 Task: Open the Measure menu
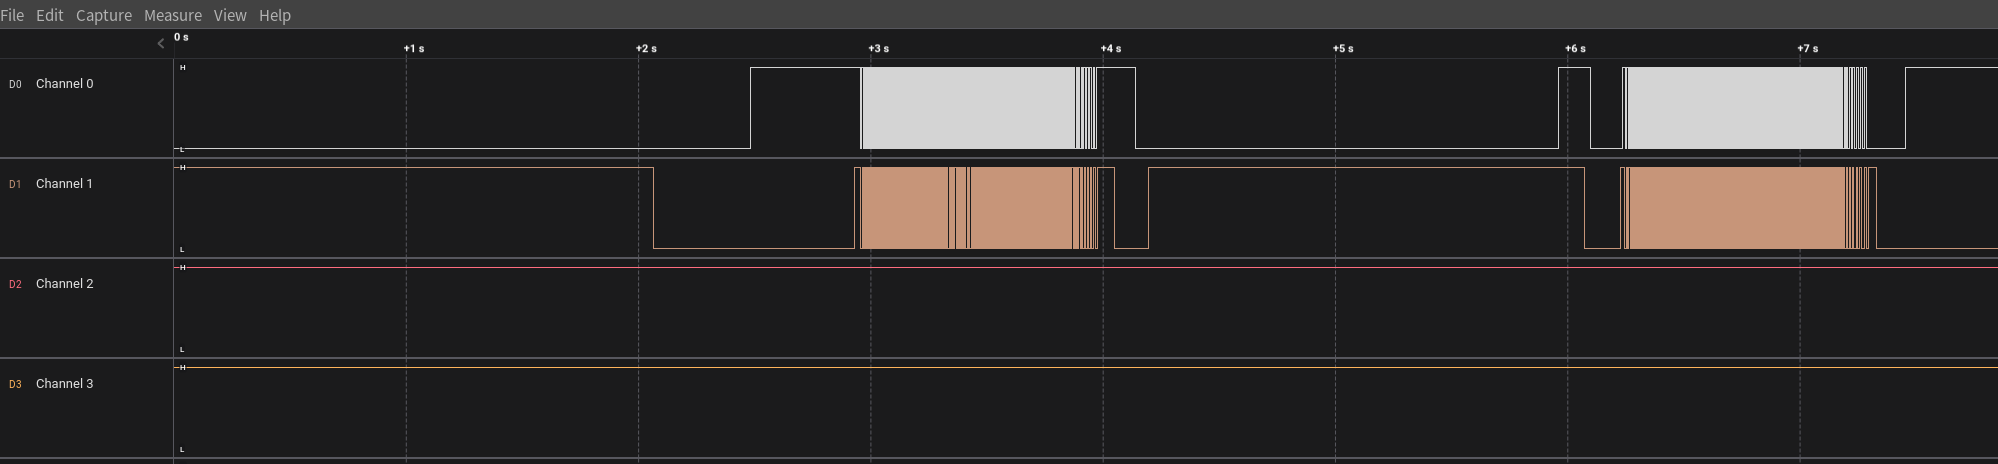pos(173,15)
